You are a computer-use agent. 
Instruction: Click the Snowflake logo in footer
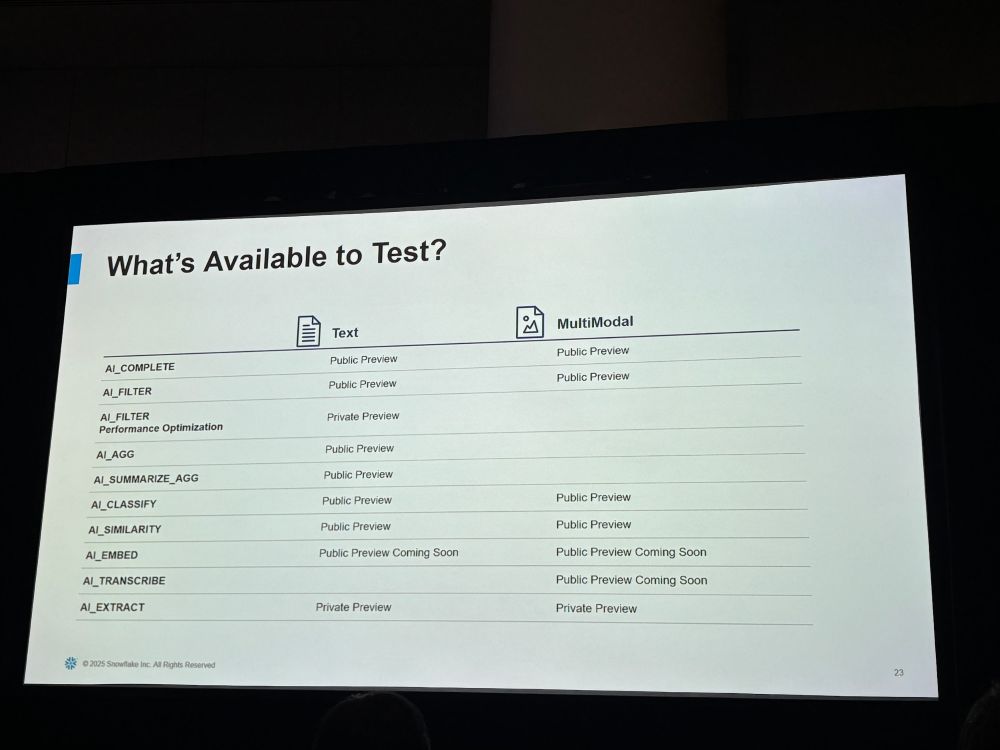click(71, 663)
